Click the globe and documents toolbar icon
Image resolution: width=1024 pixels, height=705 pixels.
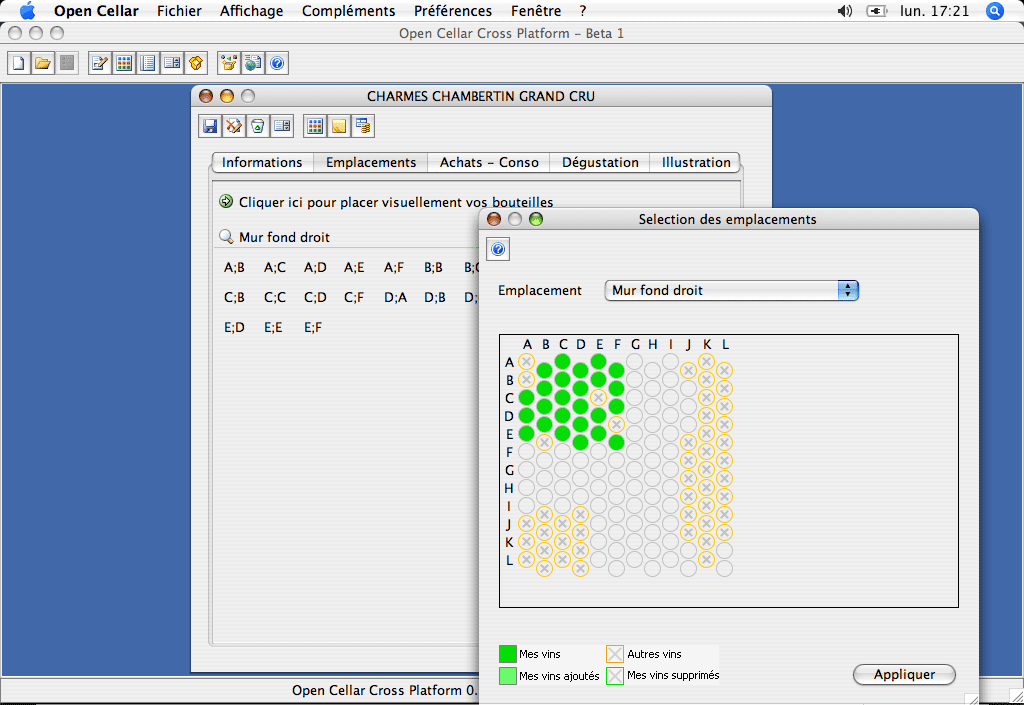point(253,63)
